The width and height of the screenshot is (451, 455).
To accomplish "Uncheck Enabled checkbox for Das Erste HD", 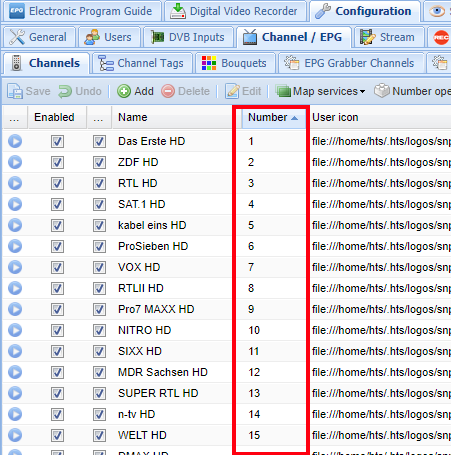I will click(x=57, y=141).
